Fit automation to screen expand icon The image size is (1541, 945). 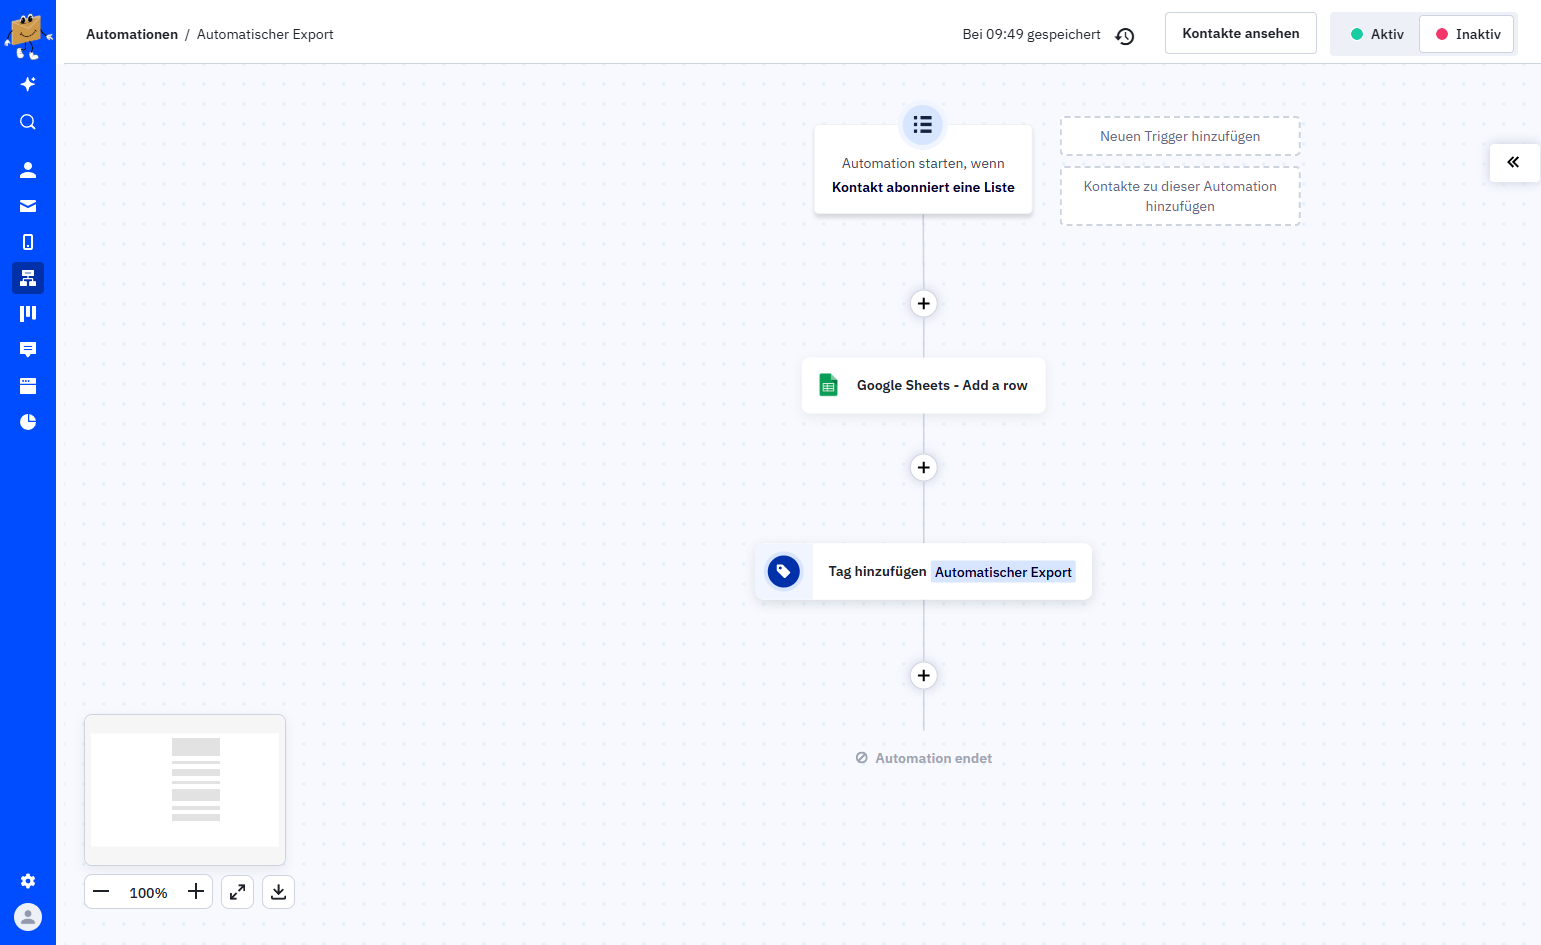click(237, 892)
